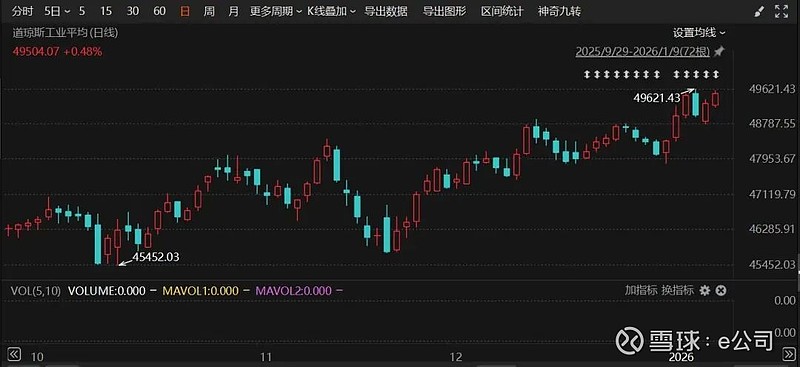Click the MAVOL1:0.000 legend value
Image resolution: width=800 pixels, height=367 pixels.
click(x=201, y=291)
